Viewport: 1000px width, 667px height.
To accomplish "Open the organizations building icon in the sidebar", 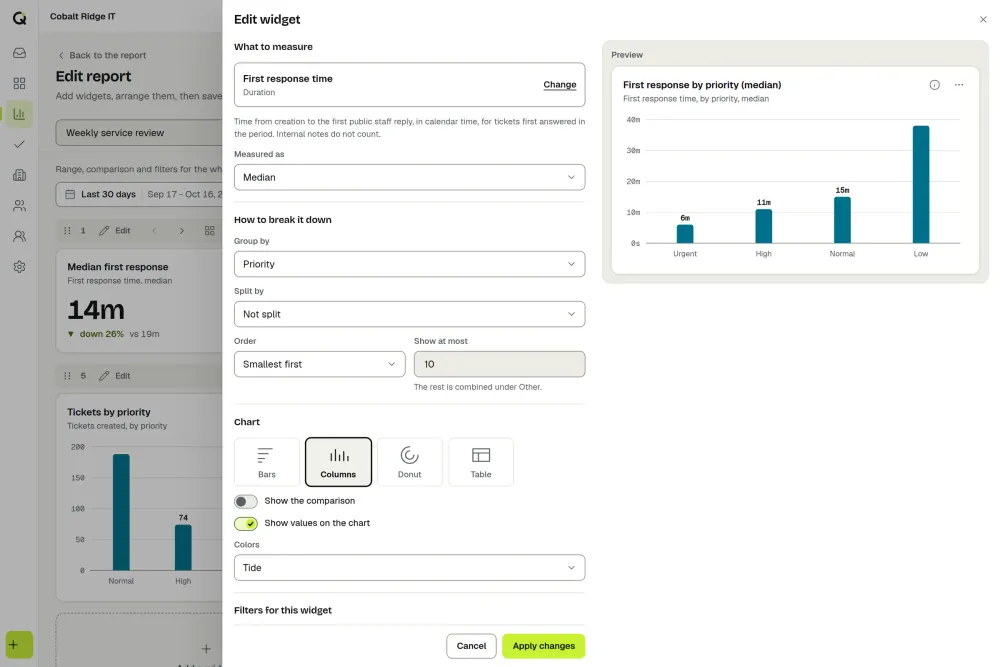I will 19,175.
